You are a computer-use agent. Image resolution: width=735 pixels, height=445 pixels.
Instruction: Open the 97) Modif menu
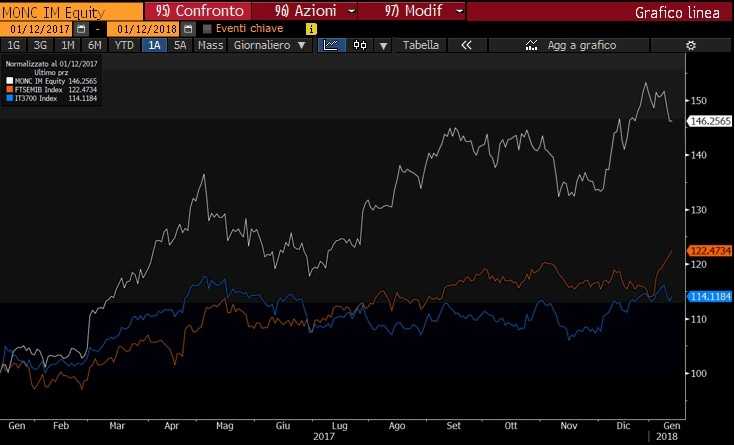(413, 11)
